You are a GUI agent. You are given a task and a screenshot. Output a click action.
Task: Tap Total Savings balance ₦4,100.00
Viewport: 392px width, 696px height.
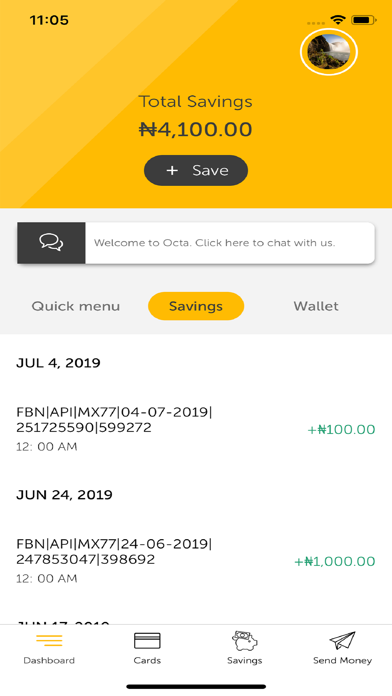196,130
